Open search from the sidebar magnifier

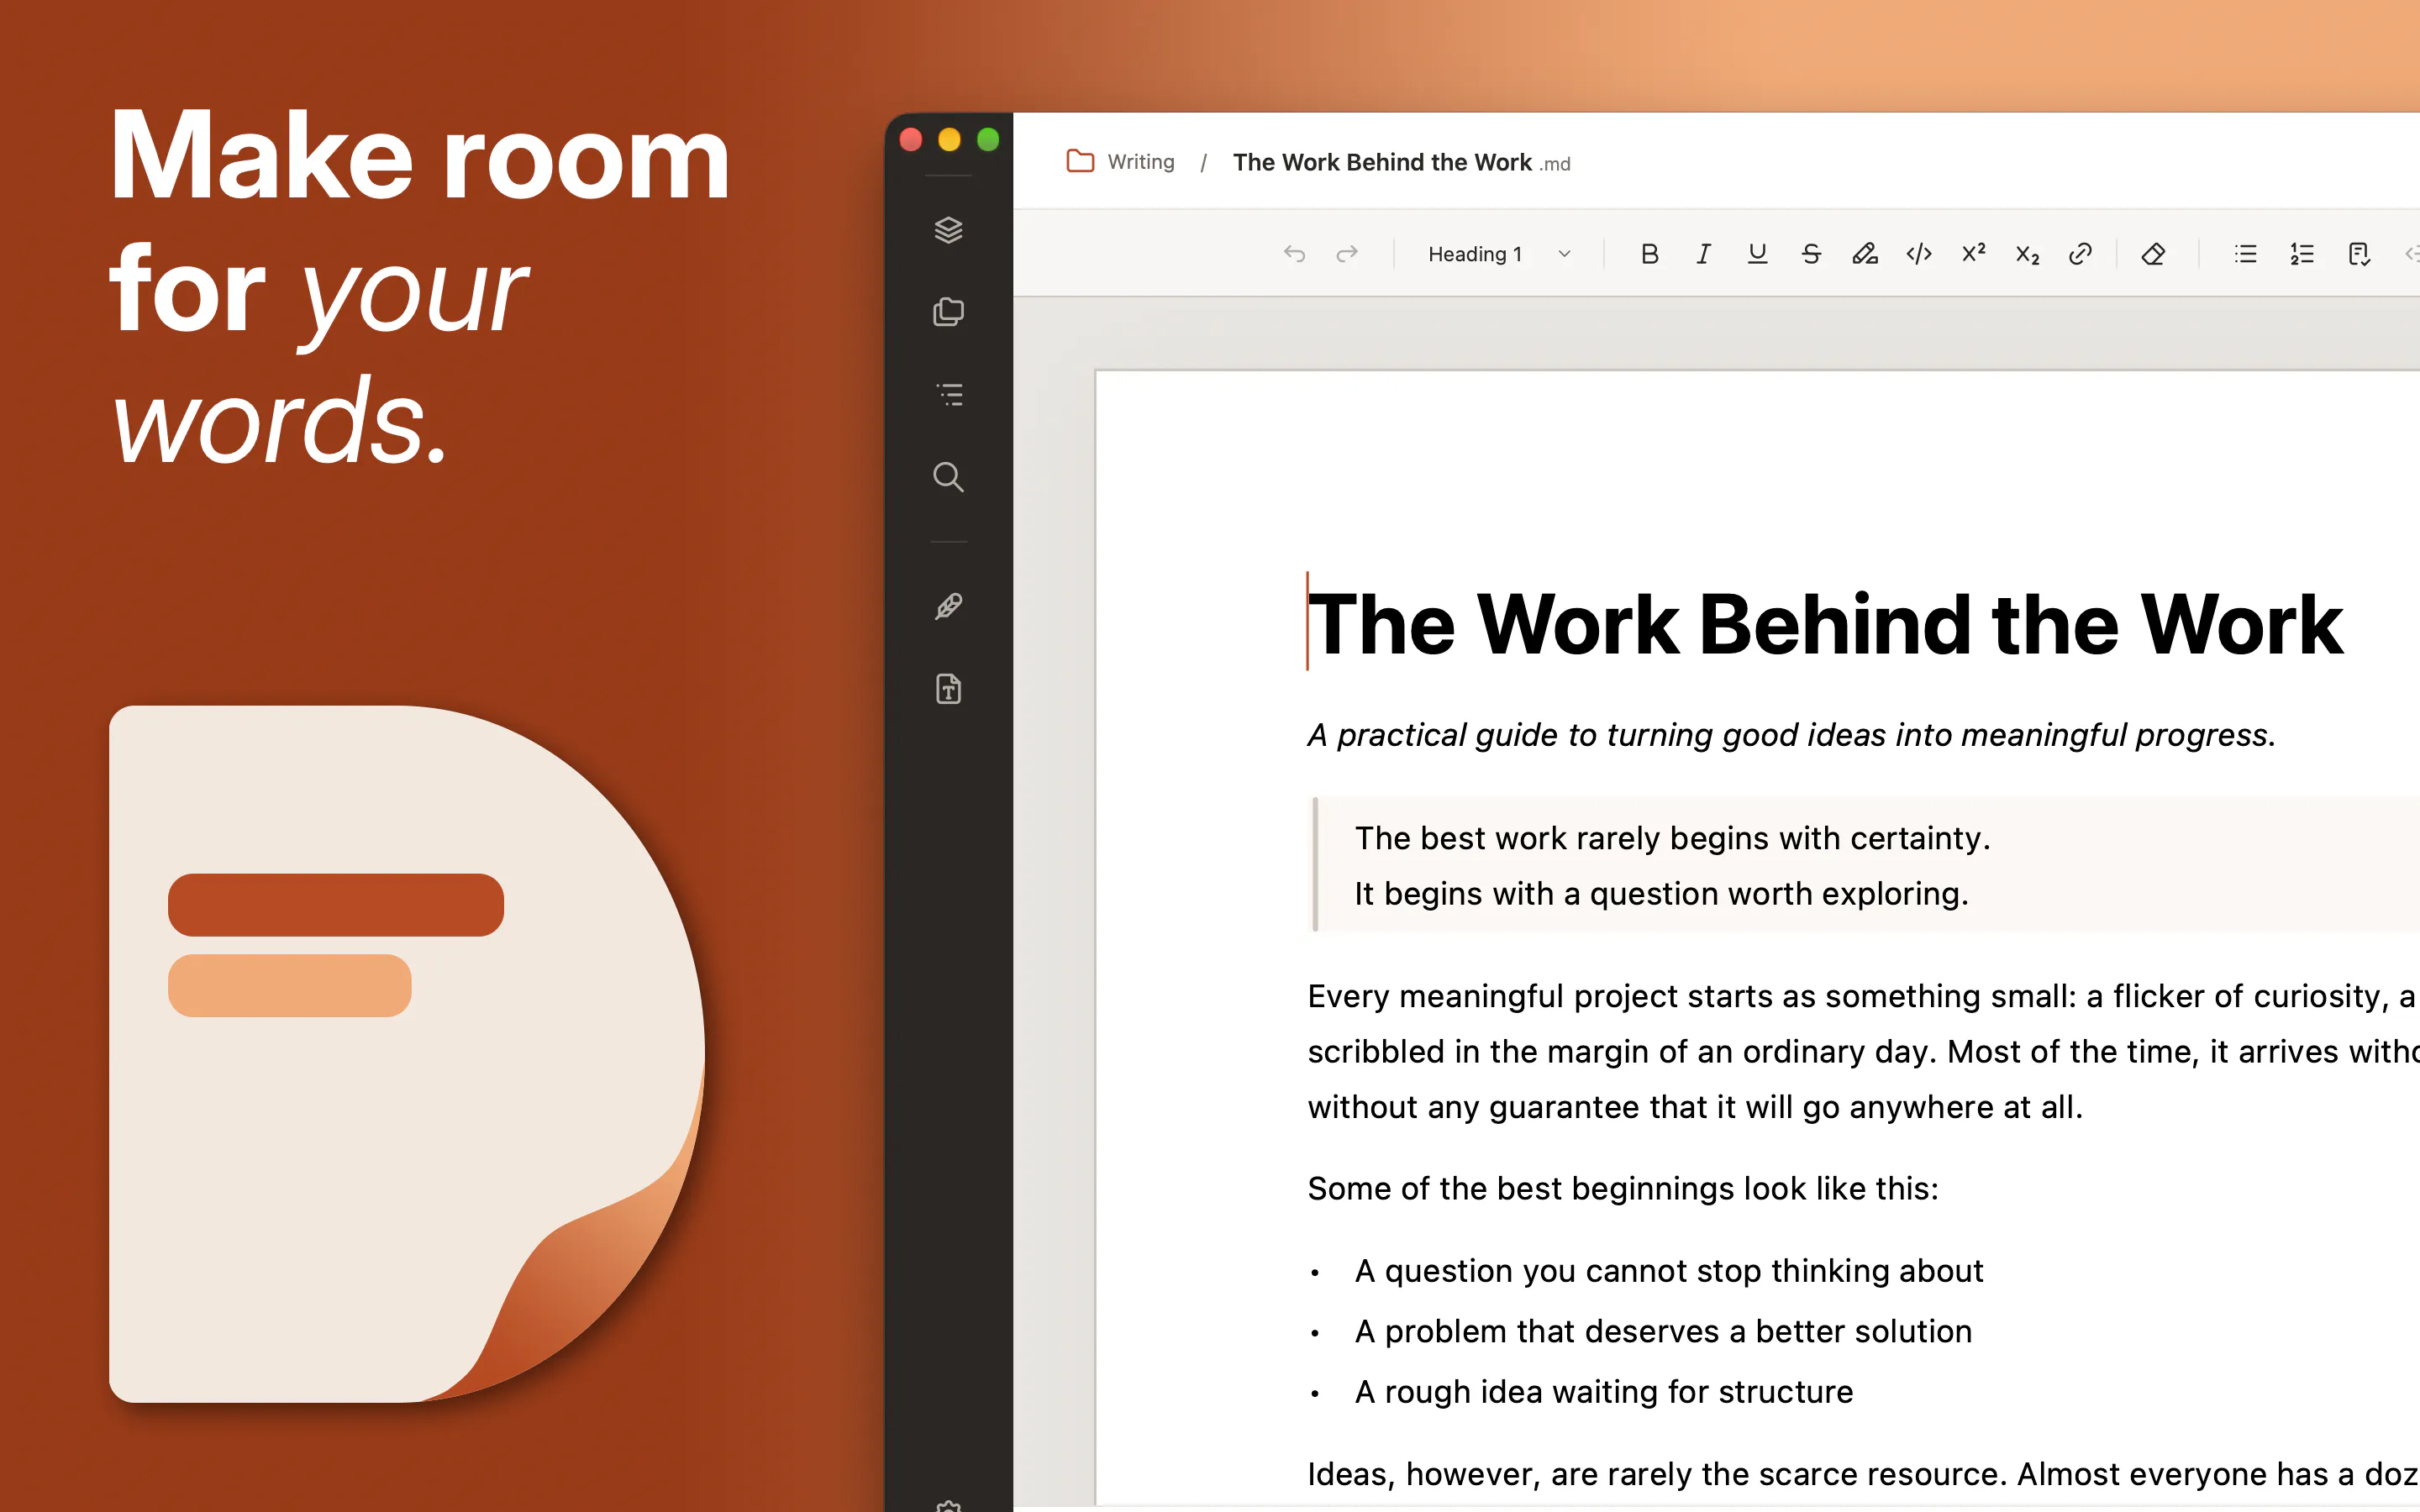pyautogui.click(x=948, y=477)
